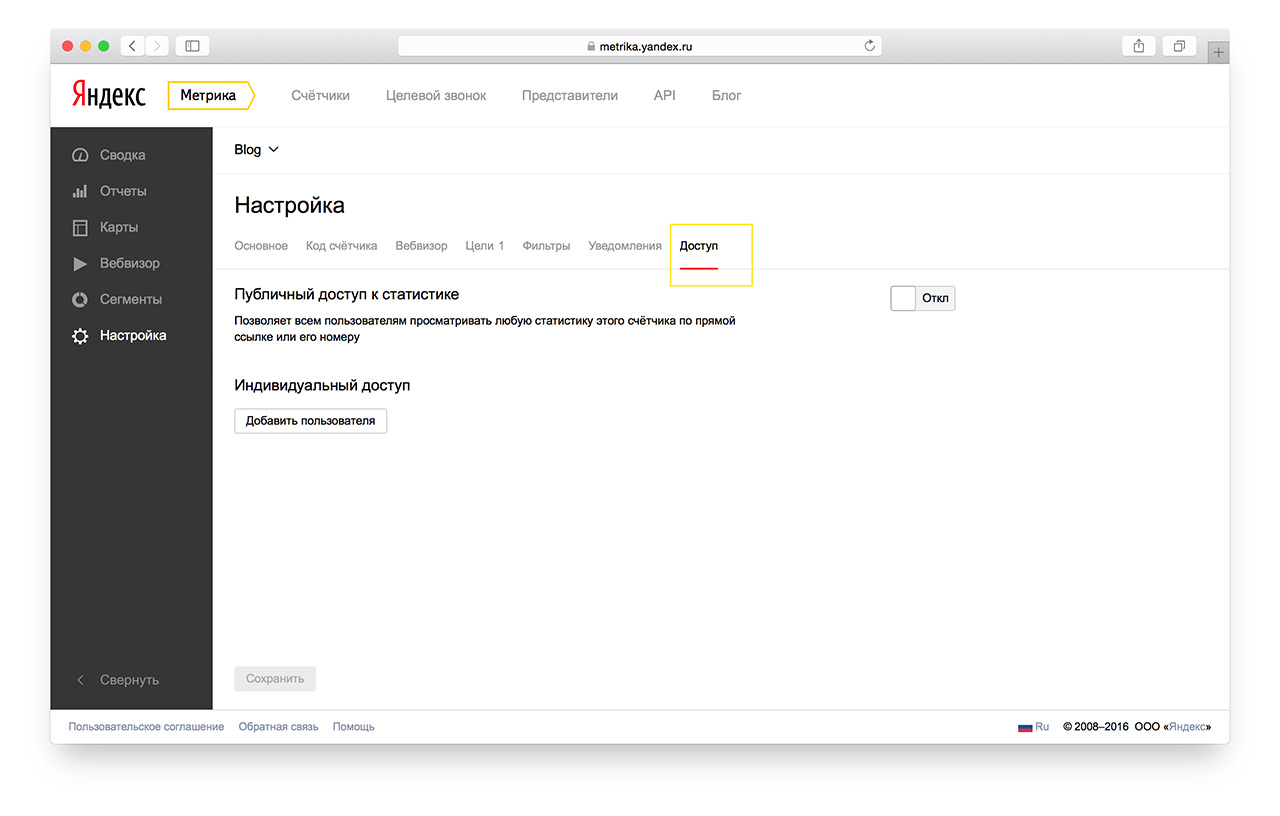Go to Целевой звонок in top navigation
Screen dimensions: 1280x816
(436, 96)
